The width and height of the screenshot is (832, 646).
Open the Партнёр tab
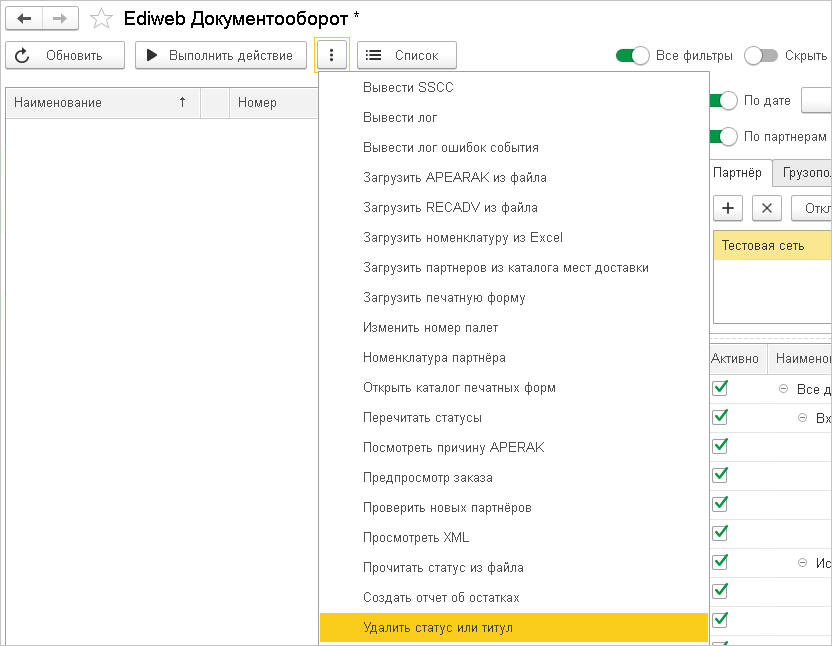(738, 172)
